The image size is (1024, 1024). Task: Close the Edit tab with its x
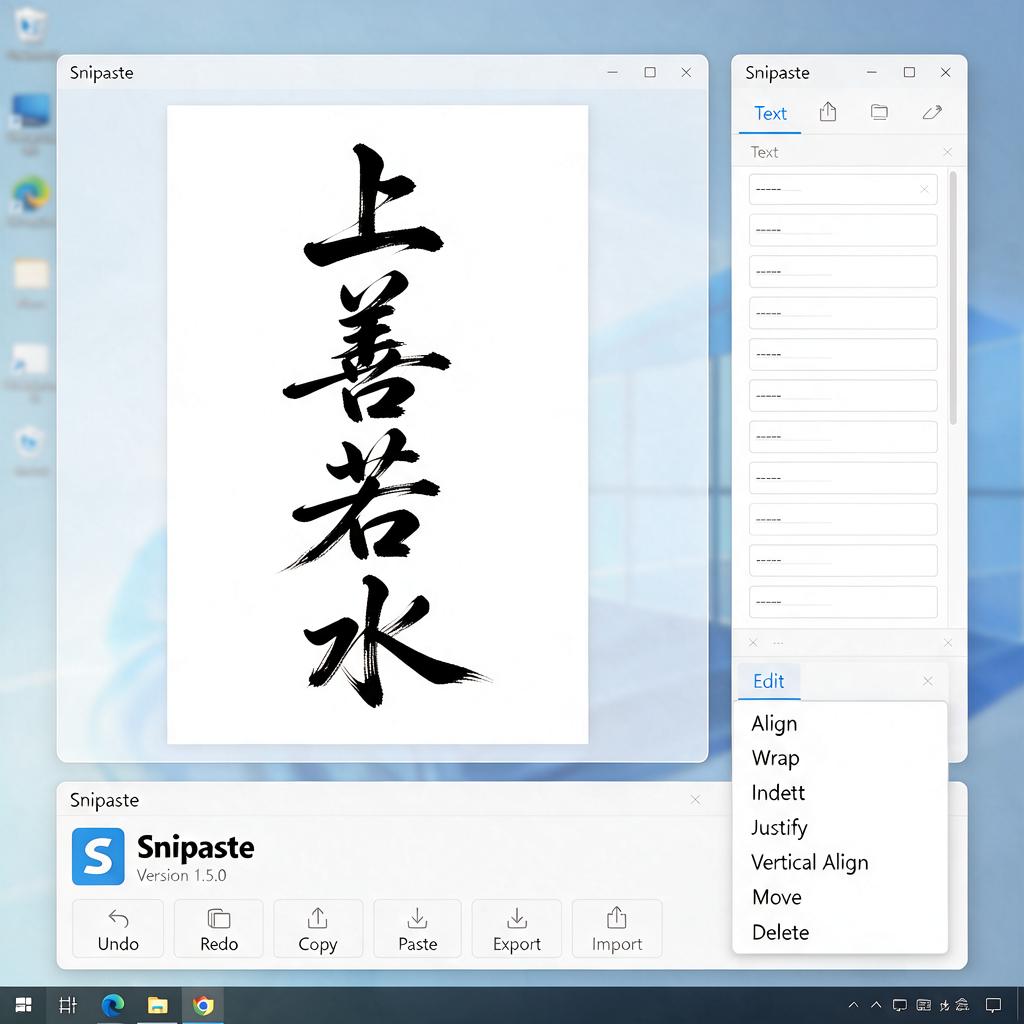[x=927, y=681]
